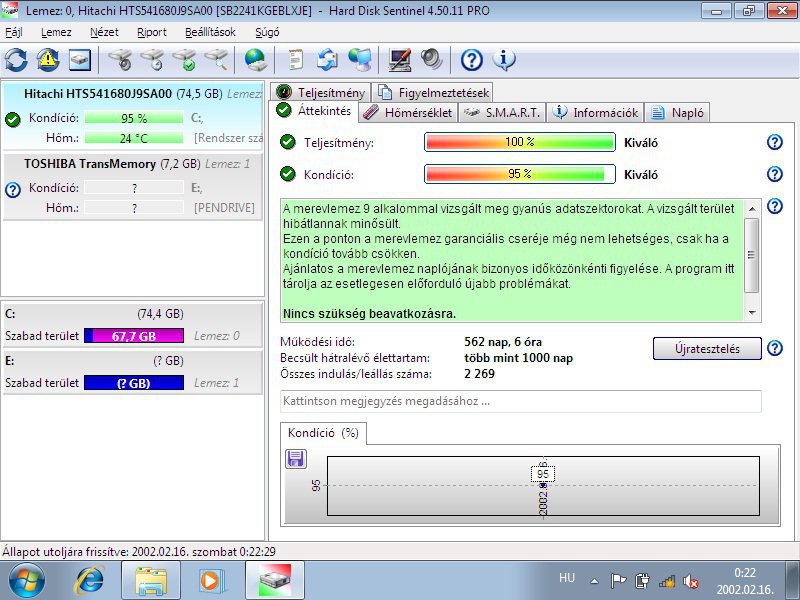Click the '562 nap, 6 óra' operating time value
800x600 pixels.
pos(503,342)
